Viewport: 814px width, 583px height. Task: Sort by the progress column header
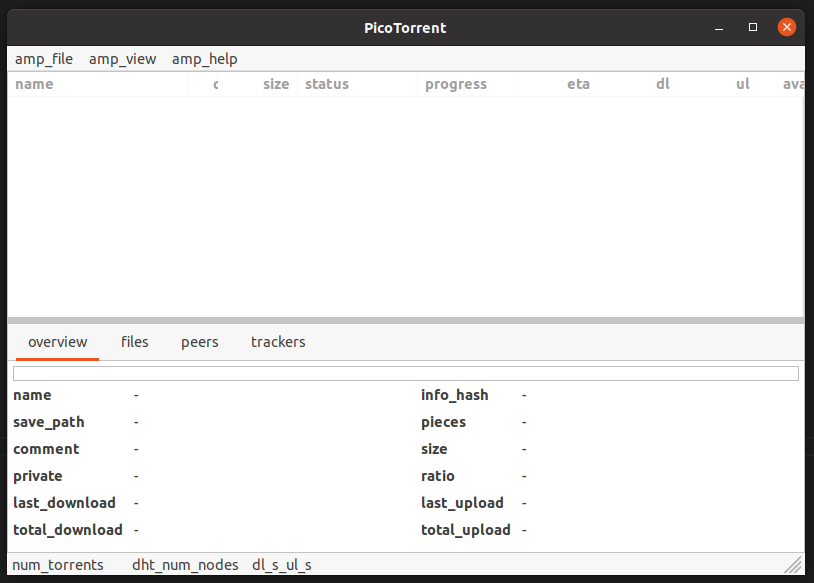click(467, 84)
